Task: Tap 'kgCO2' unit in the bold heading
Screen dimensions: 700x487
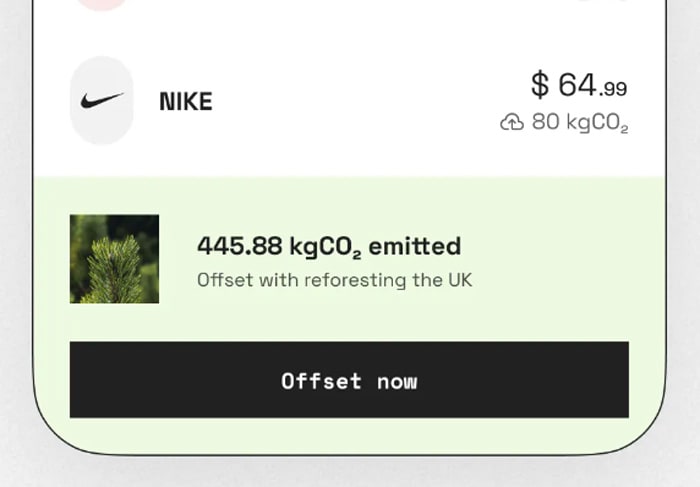Action: tap(325, 247)
